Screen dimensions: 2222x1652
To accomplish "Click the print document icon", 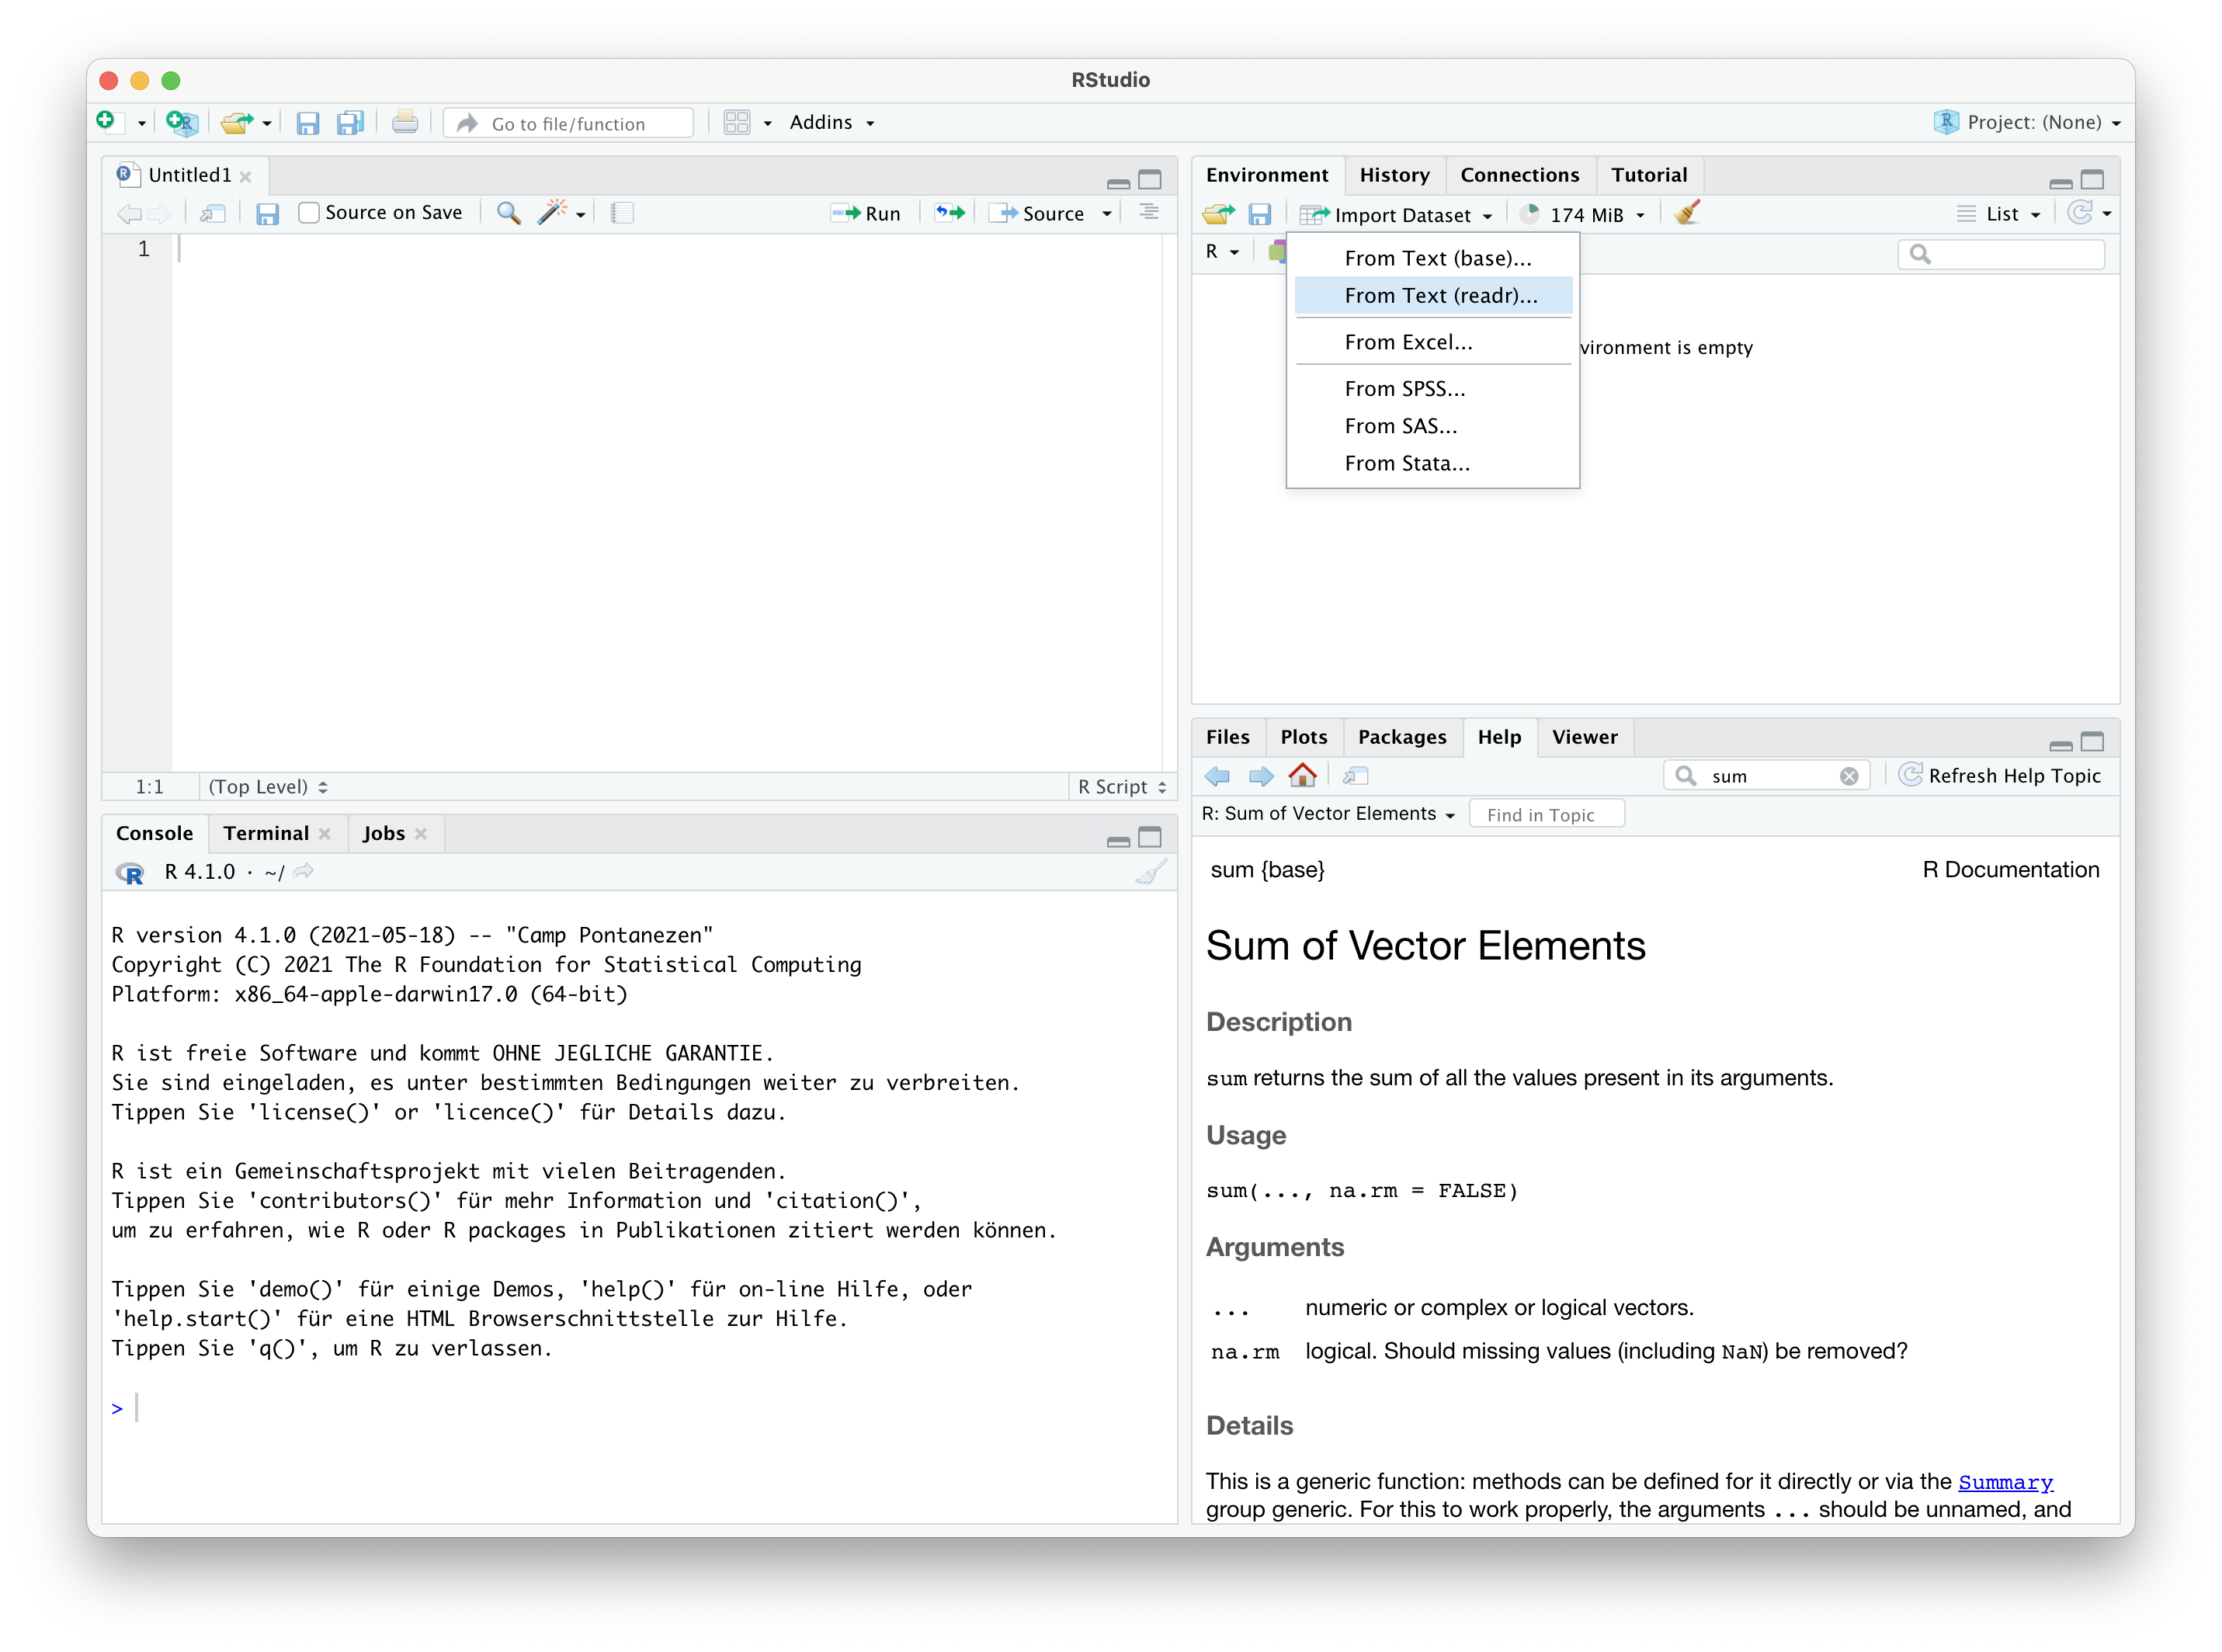I will tap(405, 123).
